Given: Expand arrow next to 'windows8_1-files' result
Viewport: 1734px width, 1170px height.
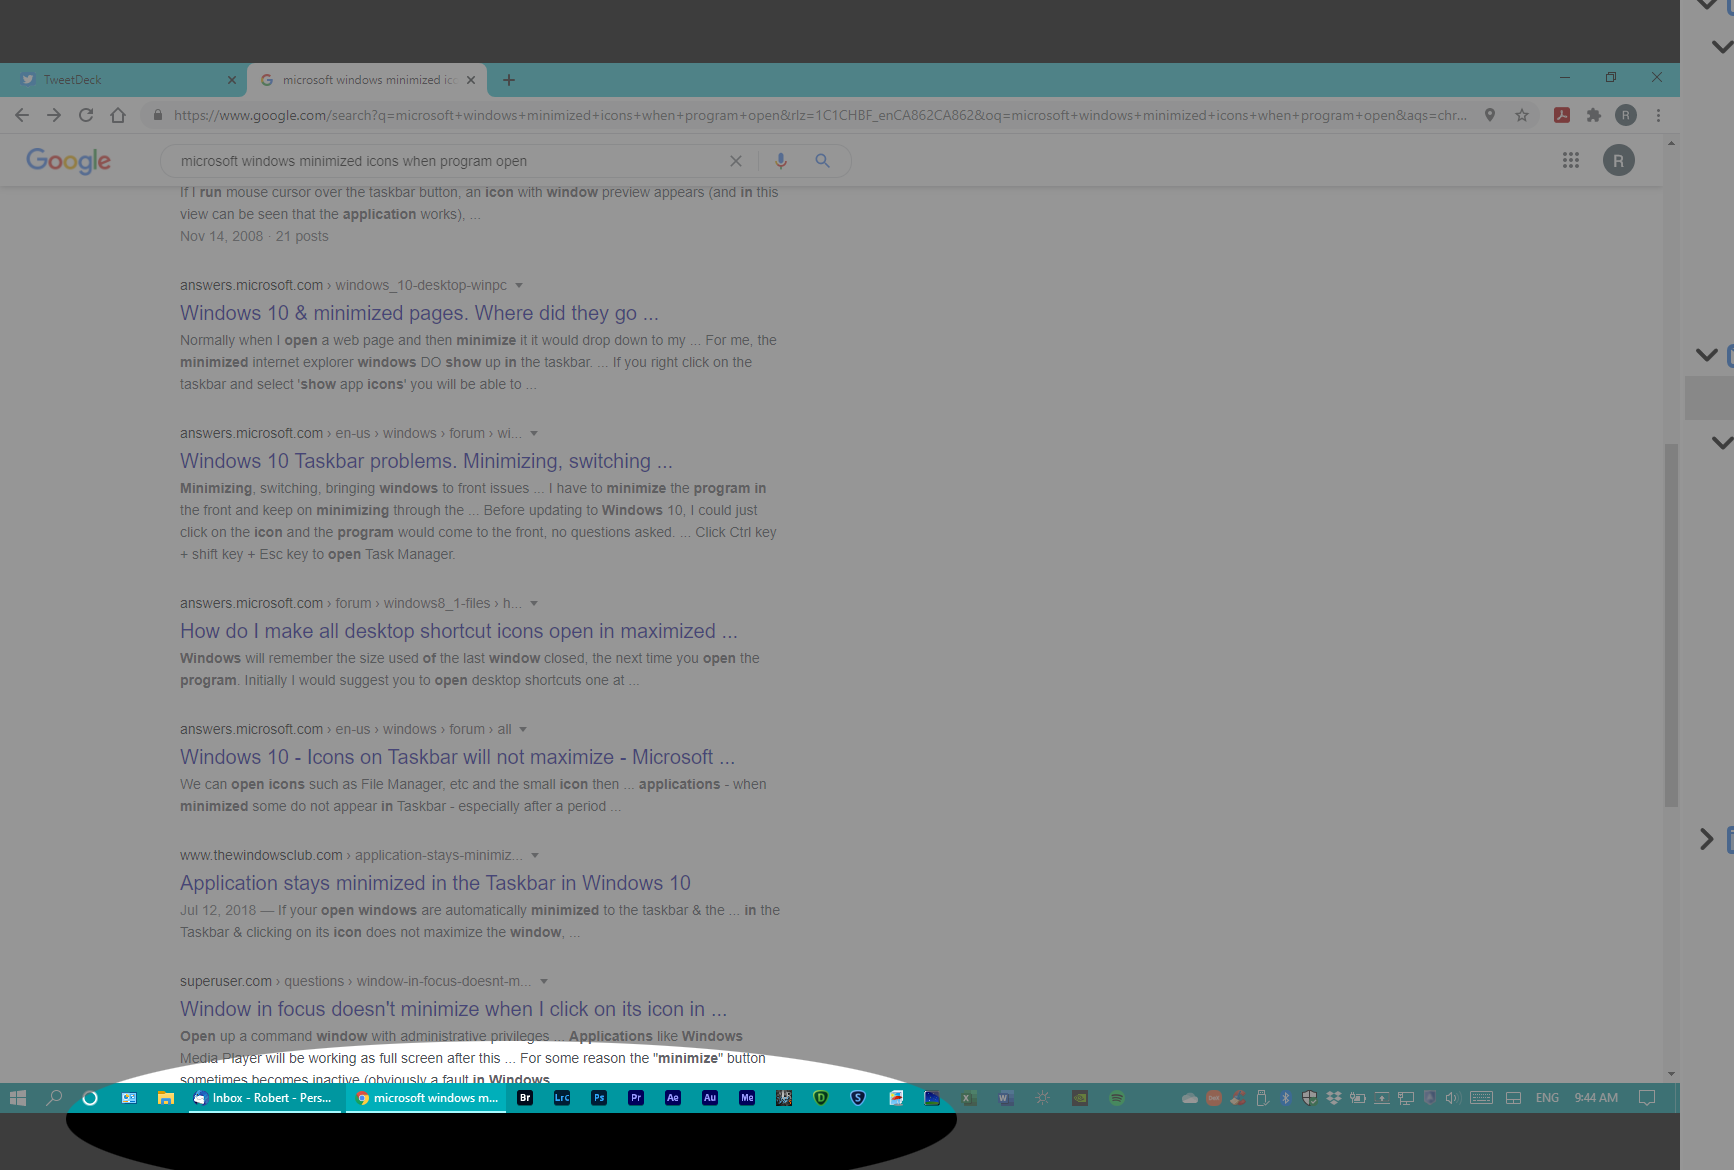Looking at the screenshot, I should (534, 604).
